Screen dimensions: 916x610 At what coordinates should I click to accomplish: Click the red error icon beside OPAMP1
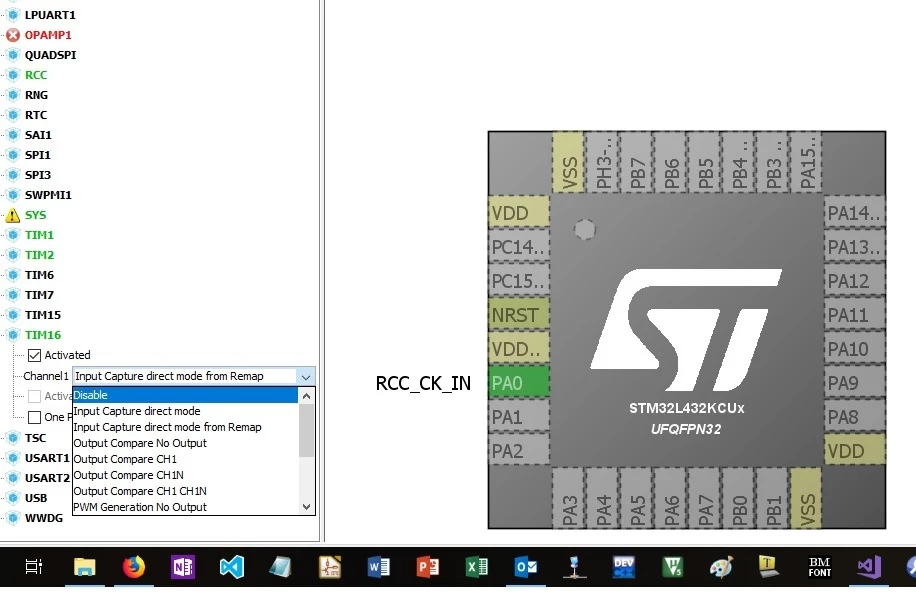tap(13, 35)
